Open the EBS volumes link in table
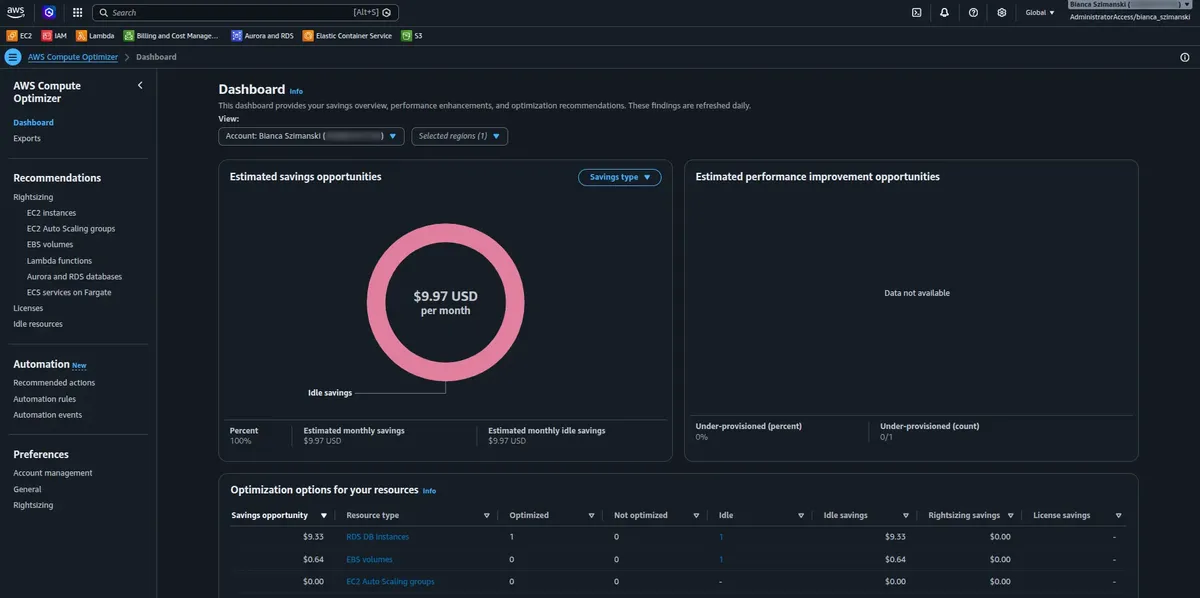 point(369,559)
